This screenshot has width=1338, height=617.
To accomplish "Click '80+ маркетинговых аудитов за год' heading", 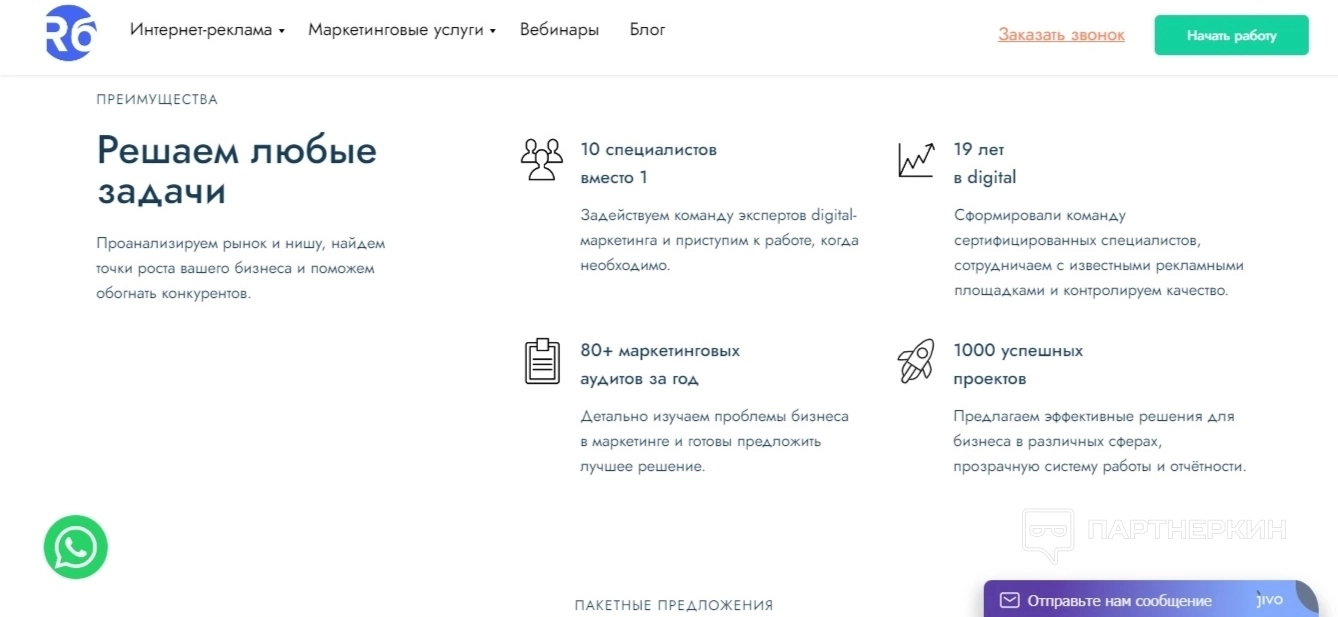I will point(661,365).
